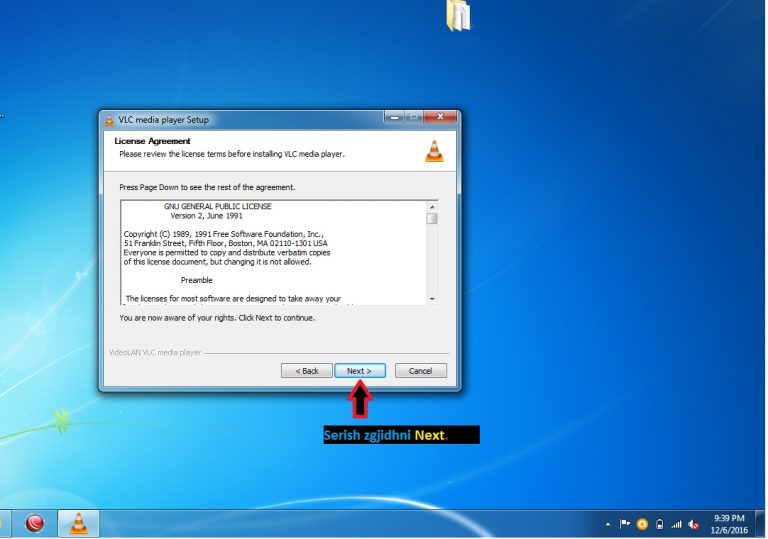The height and width of the screenshot is (539, 768).
Task: Click the battery power tray icon
Action: (x=659, y=524)
